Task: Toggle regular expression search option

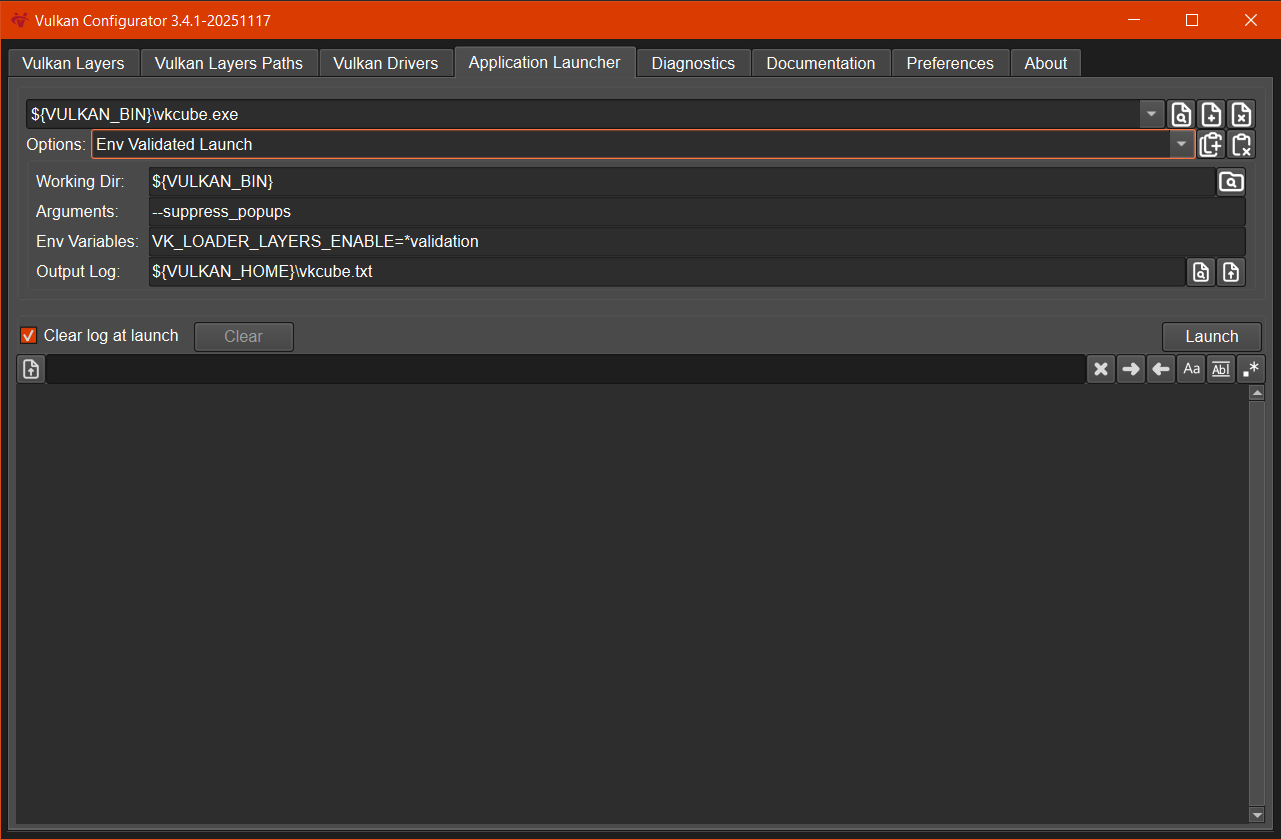Action: point(1251,369)
